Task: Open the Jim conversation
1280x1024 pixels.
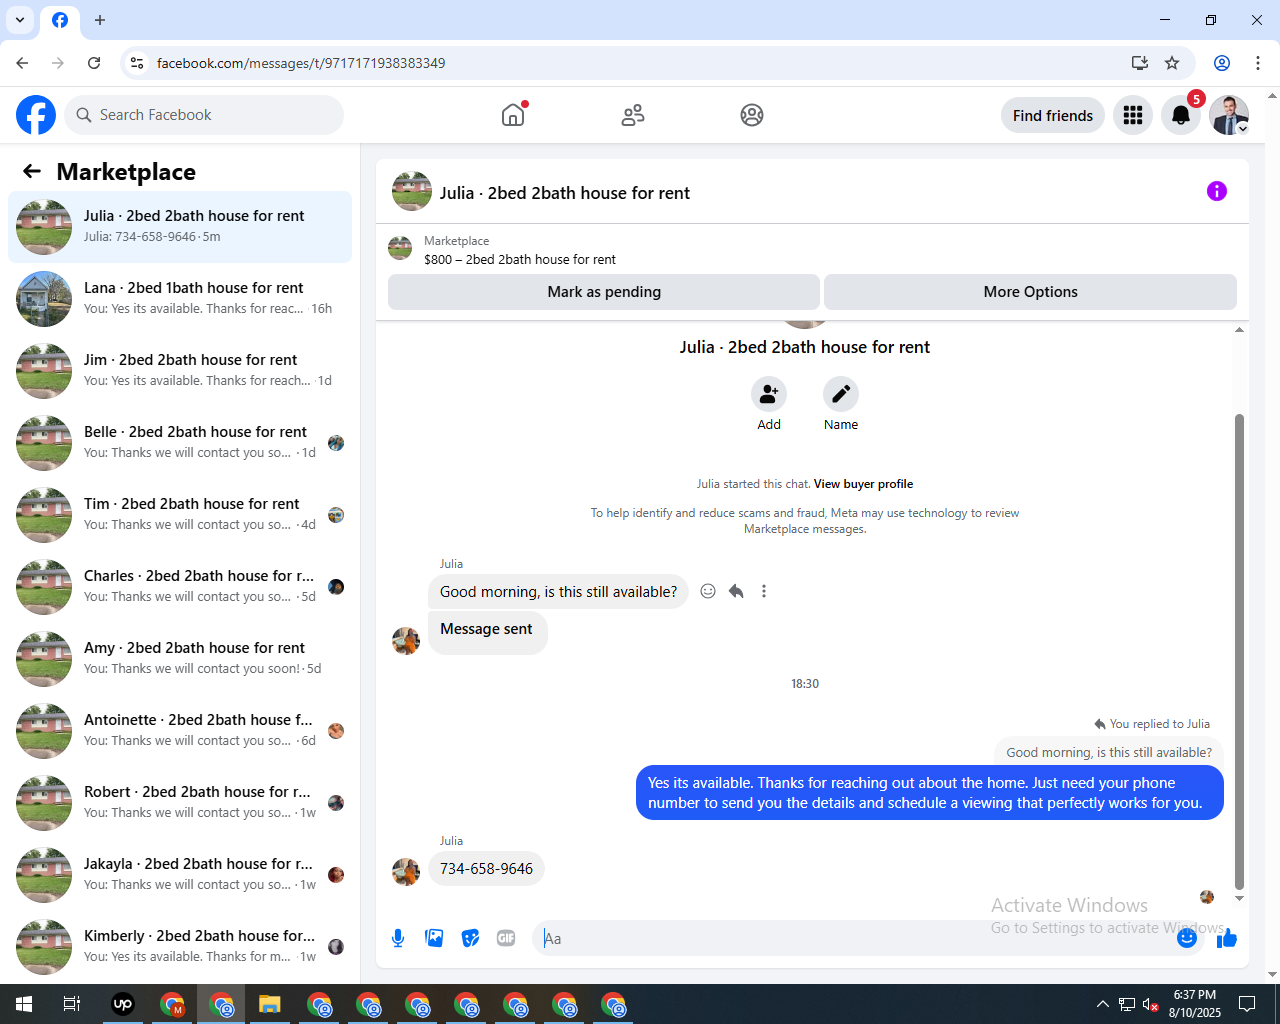Action: (x=180, y=371)
